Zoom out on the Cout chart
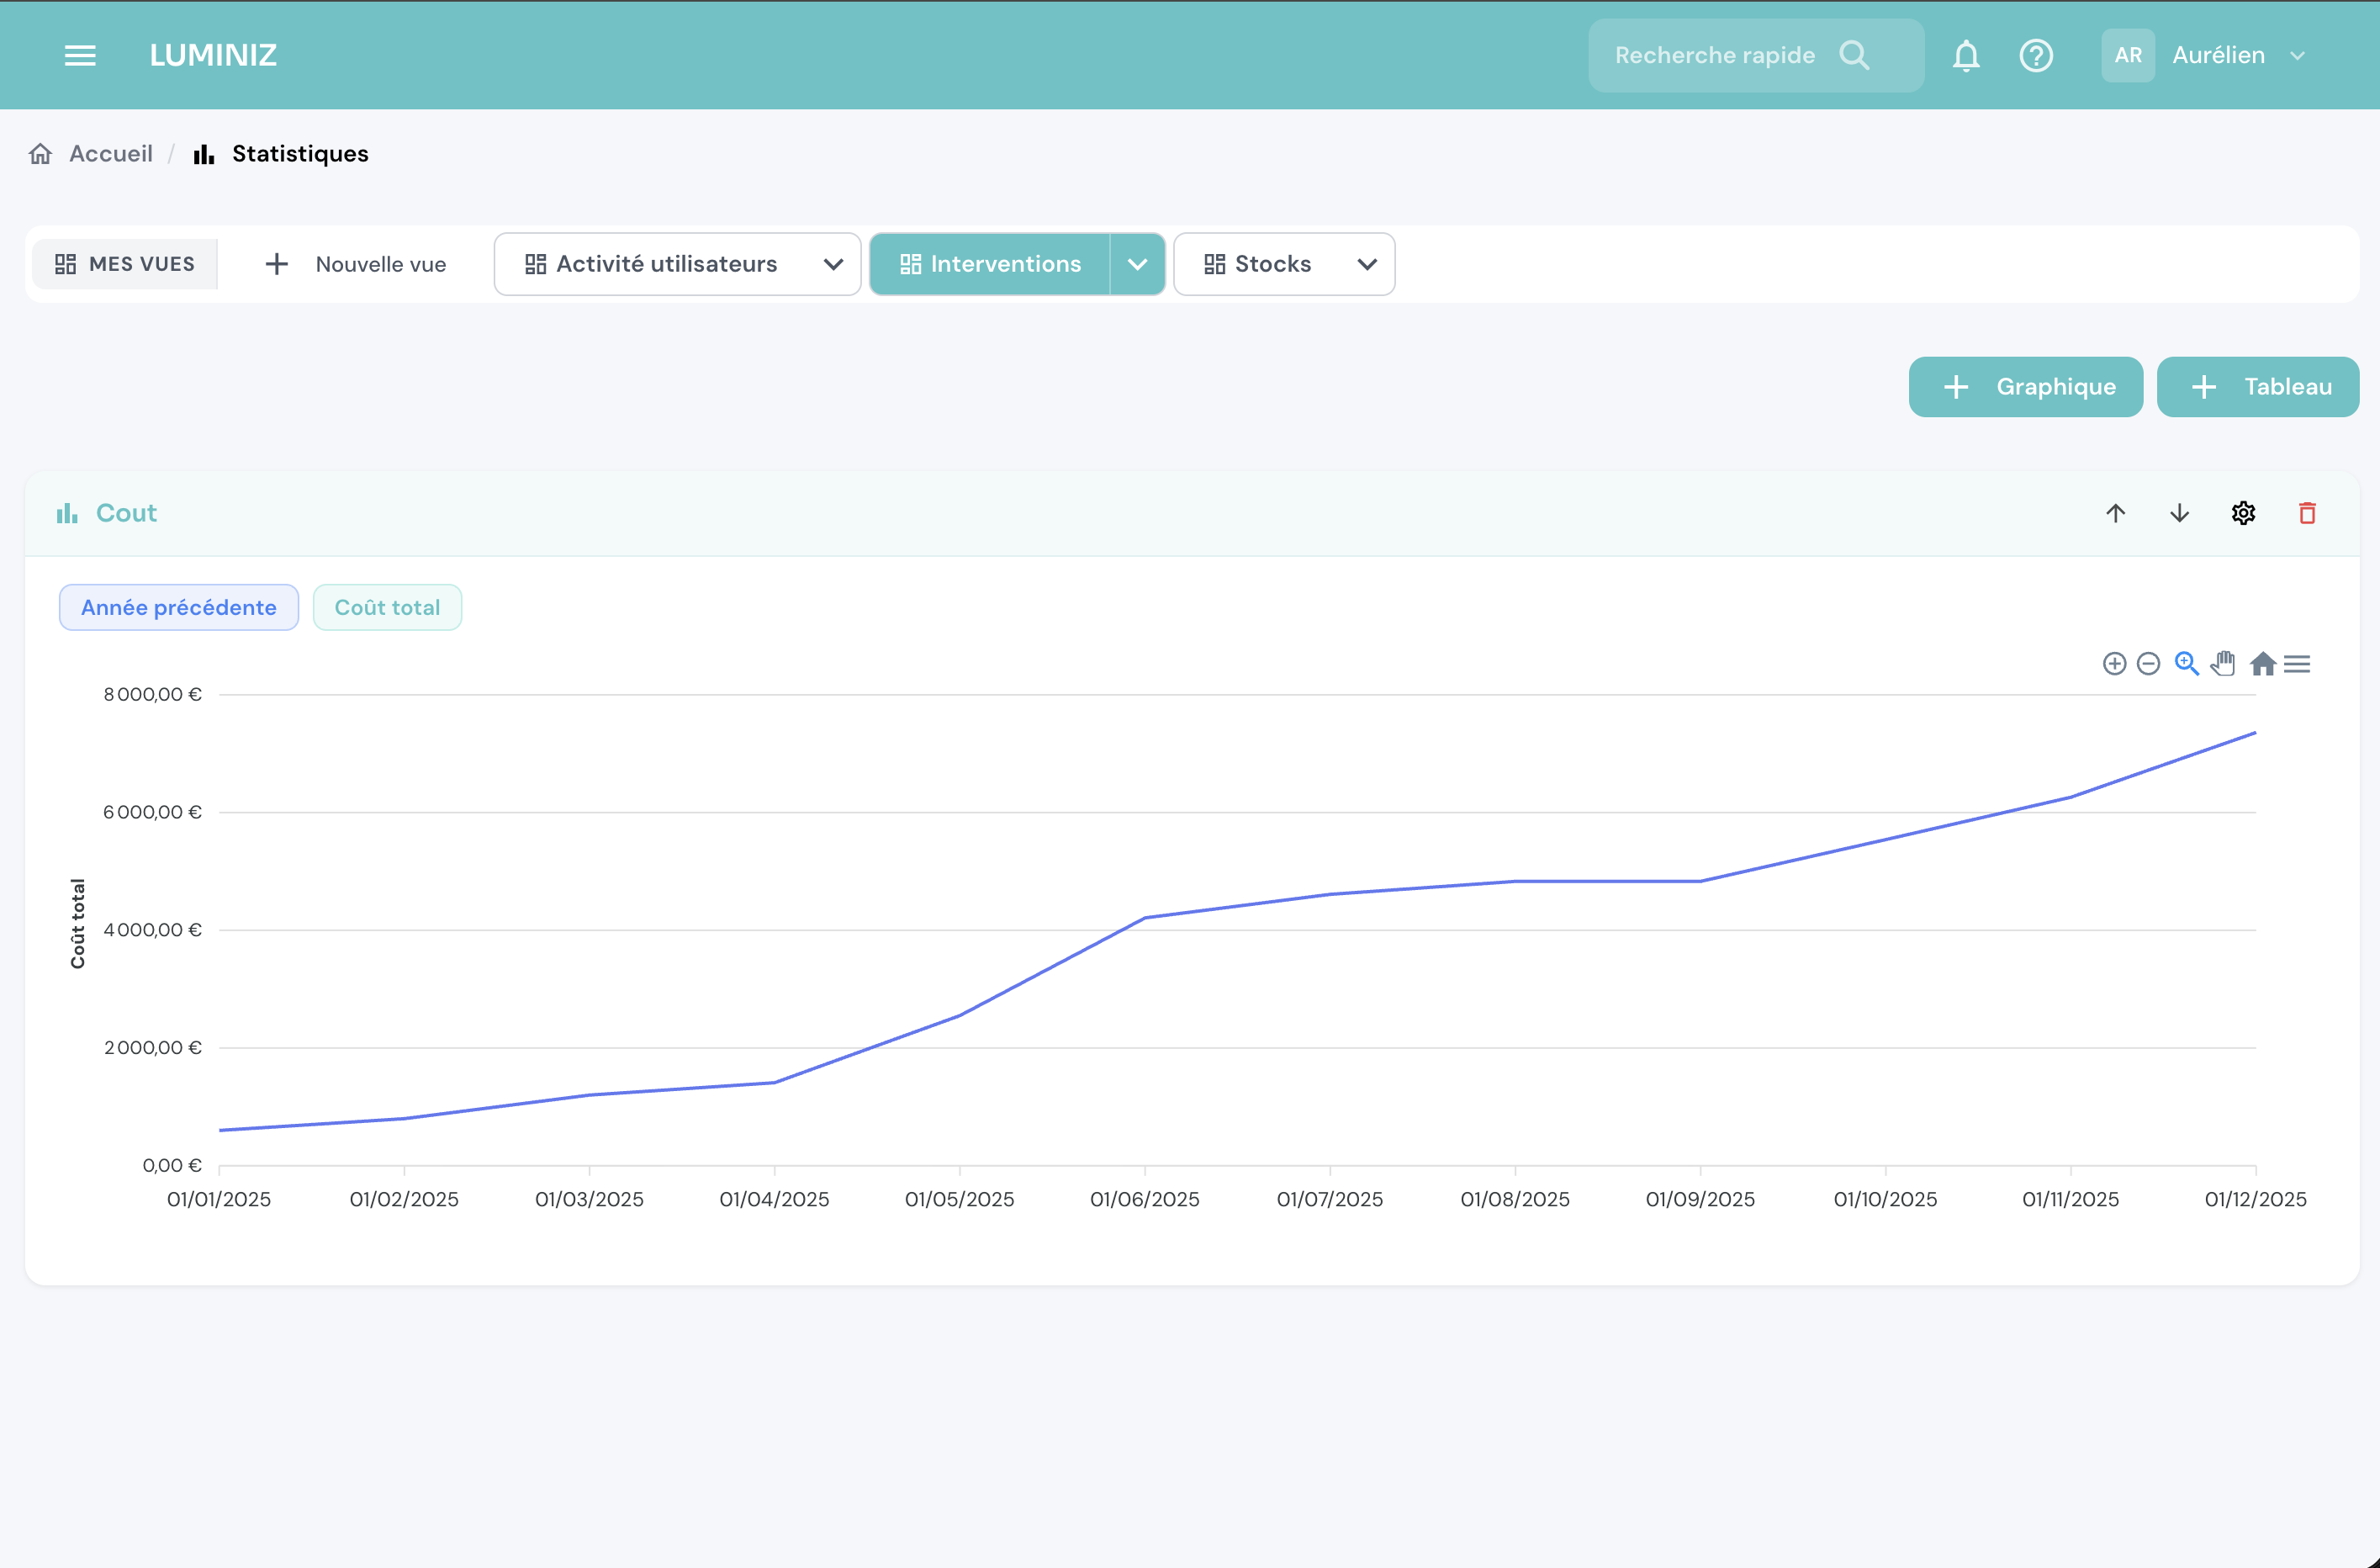The height and width of the screenshot is (1568, 2380). (2148, 664)
